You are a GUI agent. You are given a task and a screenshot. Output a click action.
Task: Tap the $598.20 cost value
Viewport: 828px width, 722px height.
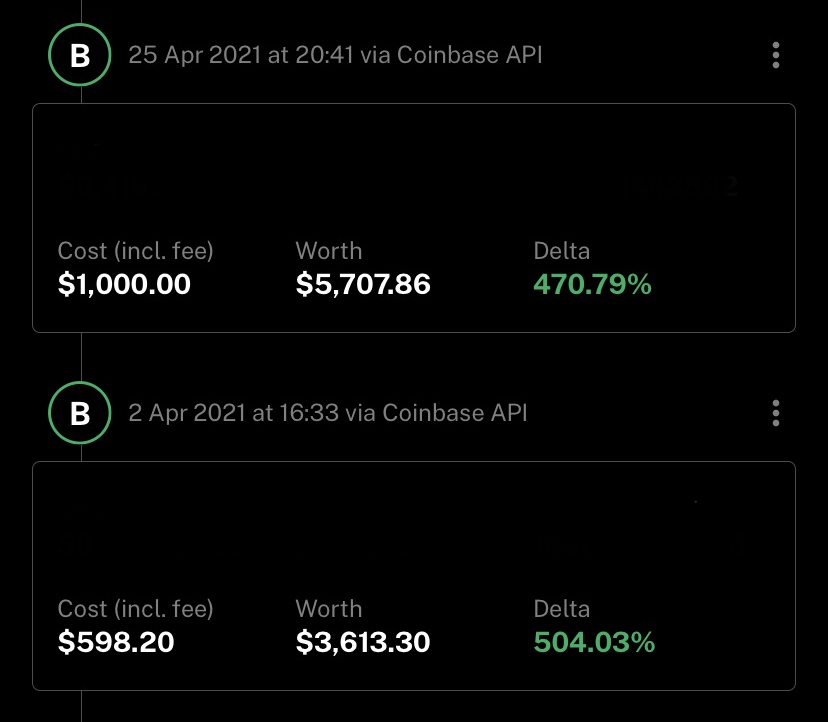[116, 642]
